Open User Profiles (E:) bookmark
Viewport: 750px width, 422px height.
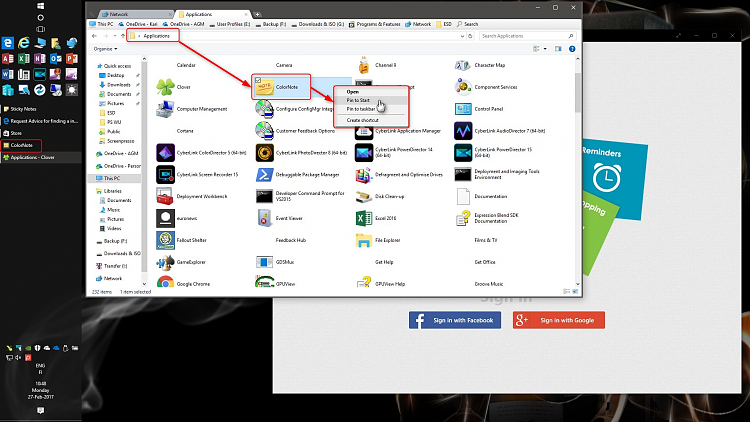[x=230, y=24]
